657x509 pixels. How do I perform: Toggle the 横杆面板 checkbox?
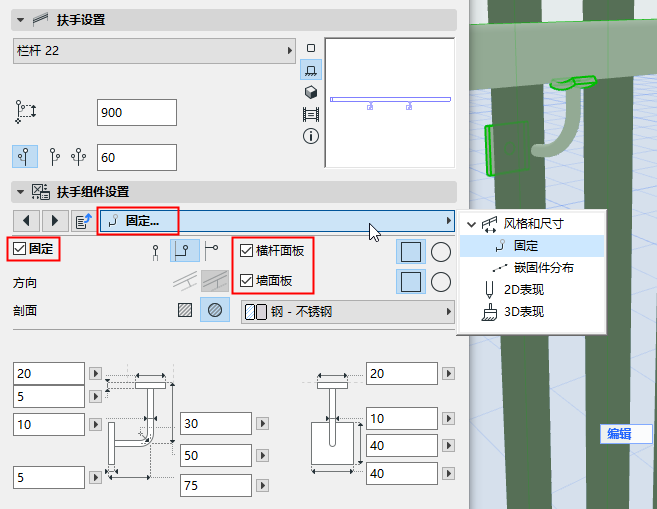(246, 251)
